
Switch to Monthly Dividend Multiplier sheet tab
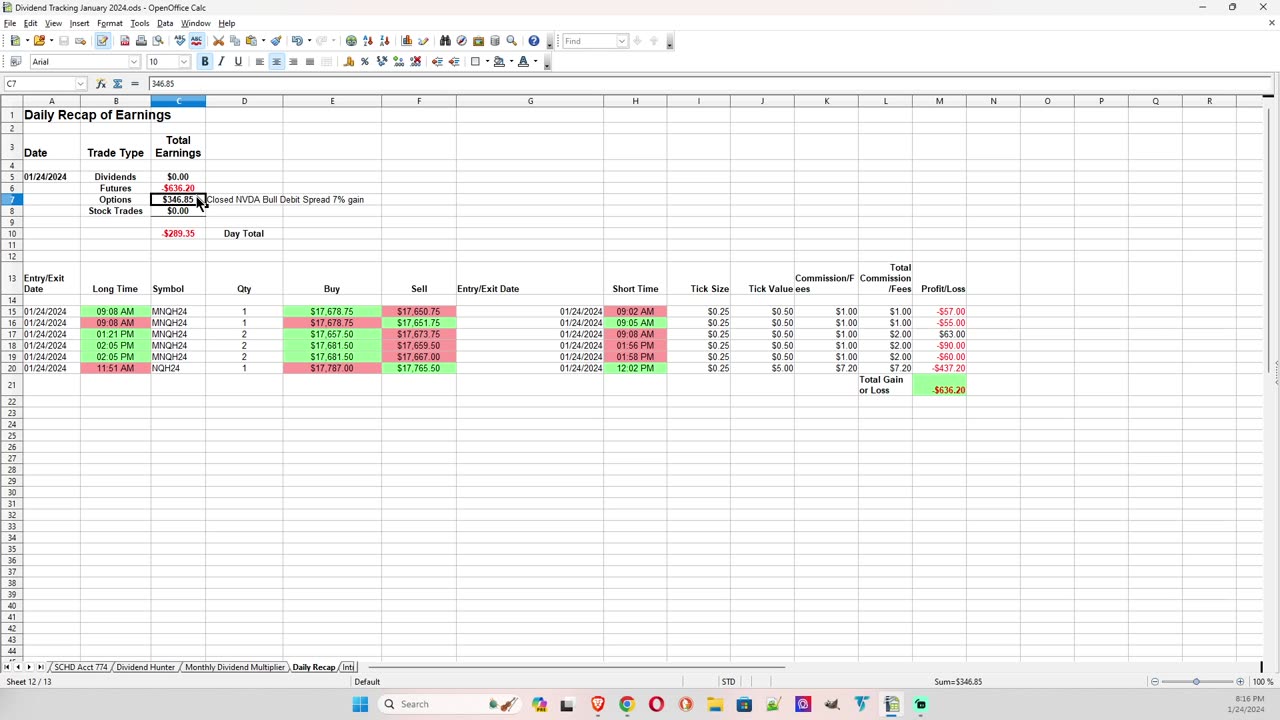(235, 667)
